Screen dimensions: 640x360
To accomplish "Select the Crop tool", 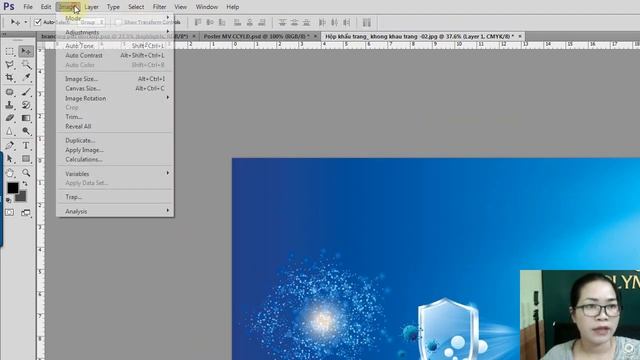I will tap(10, 78).
